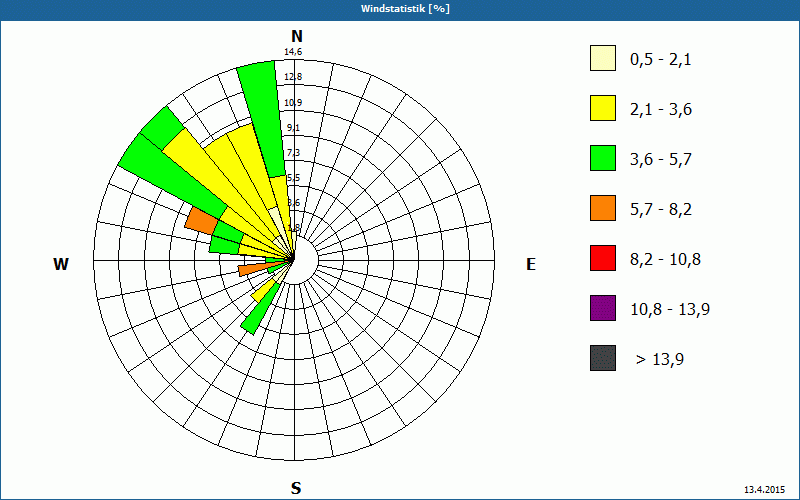
Task: Click the orange segment of the west-northwest bar
Action: point(202,221)
